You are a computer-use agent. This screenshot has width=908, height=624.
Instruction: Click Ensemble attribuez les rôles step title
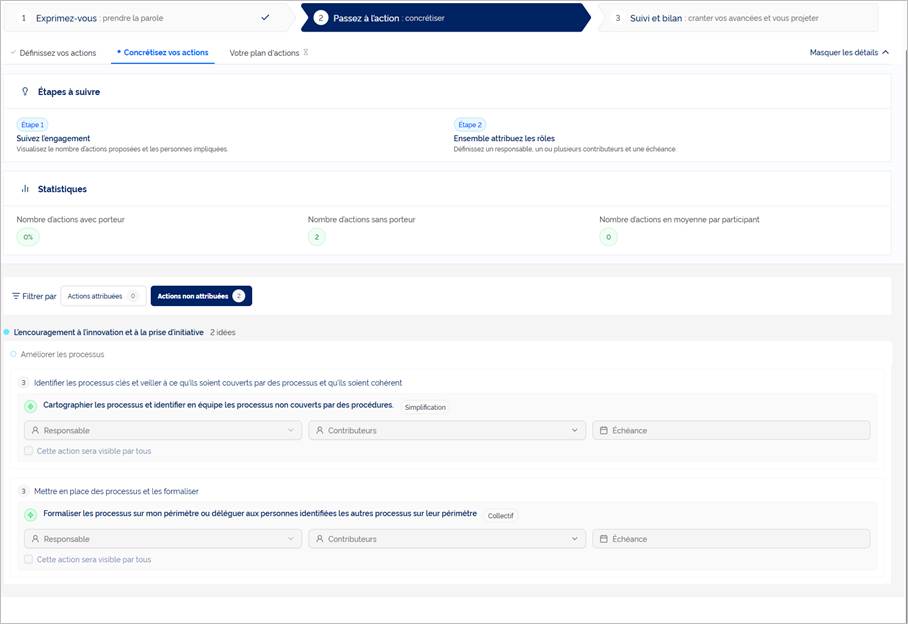pyautogui.click(x=504, y=138)
